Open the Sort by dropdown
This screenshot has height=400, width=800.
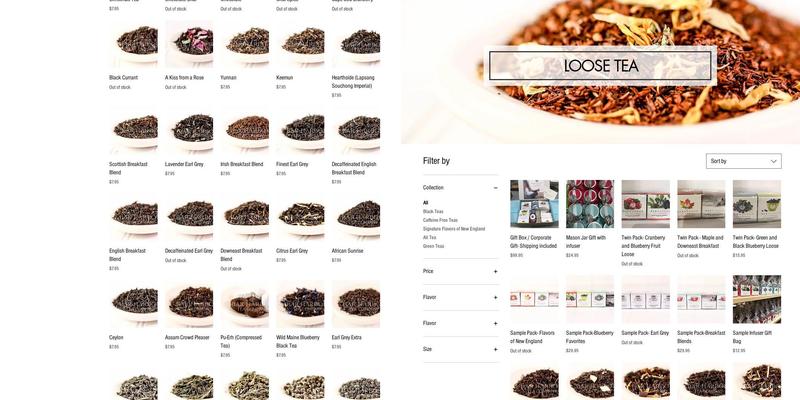click(x=743, y=161)
